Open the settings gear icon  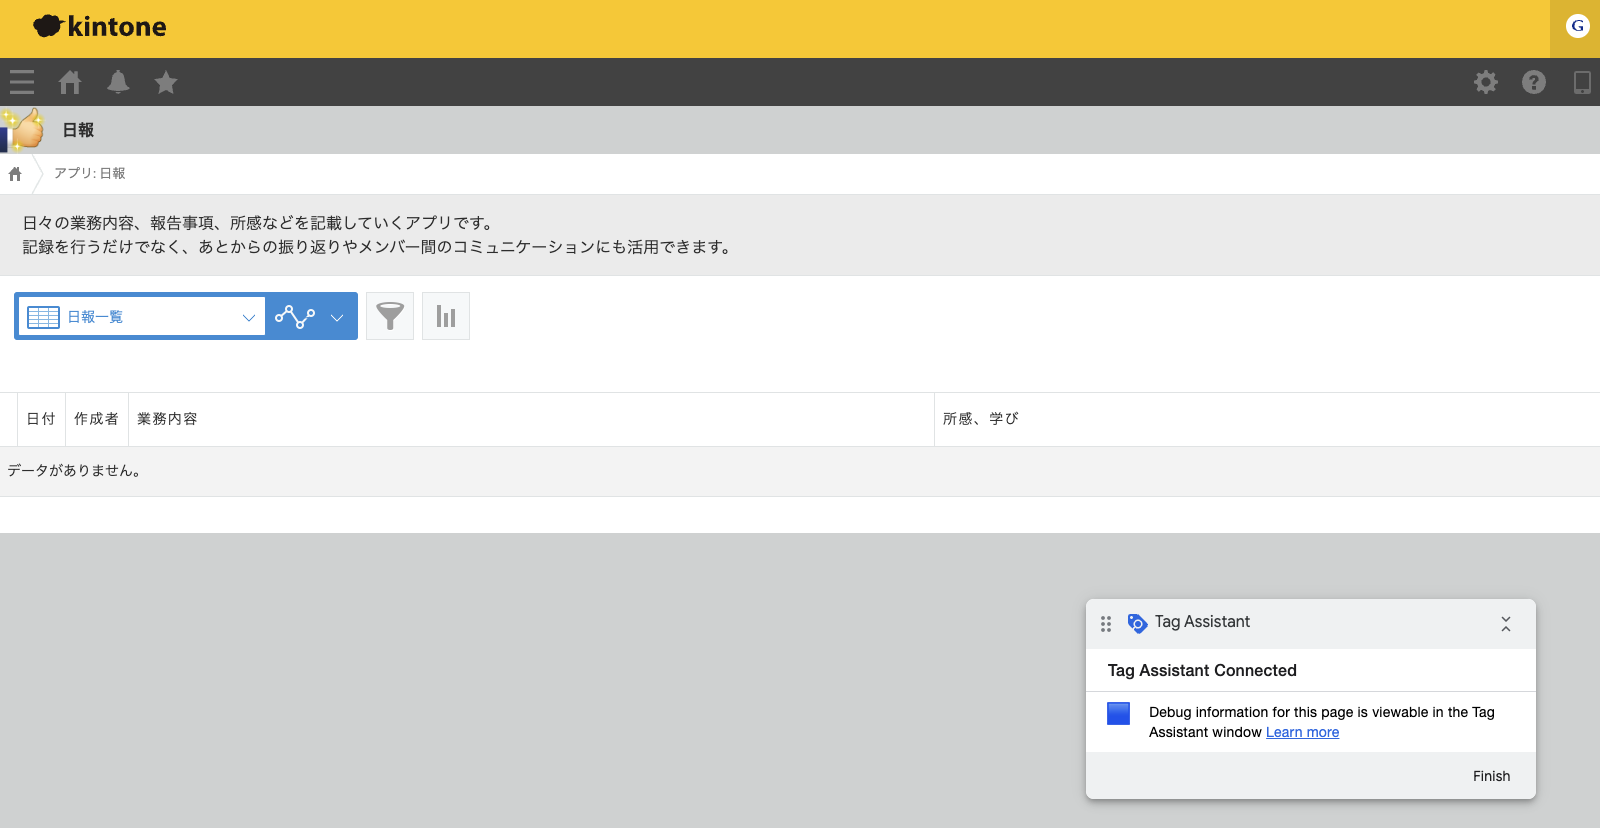[x=1486, y=82]
